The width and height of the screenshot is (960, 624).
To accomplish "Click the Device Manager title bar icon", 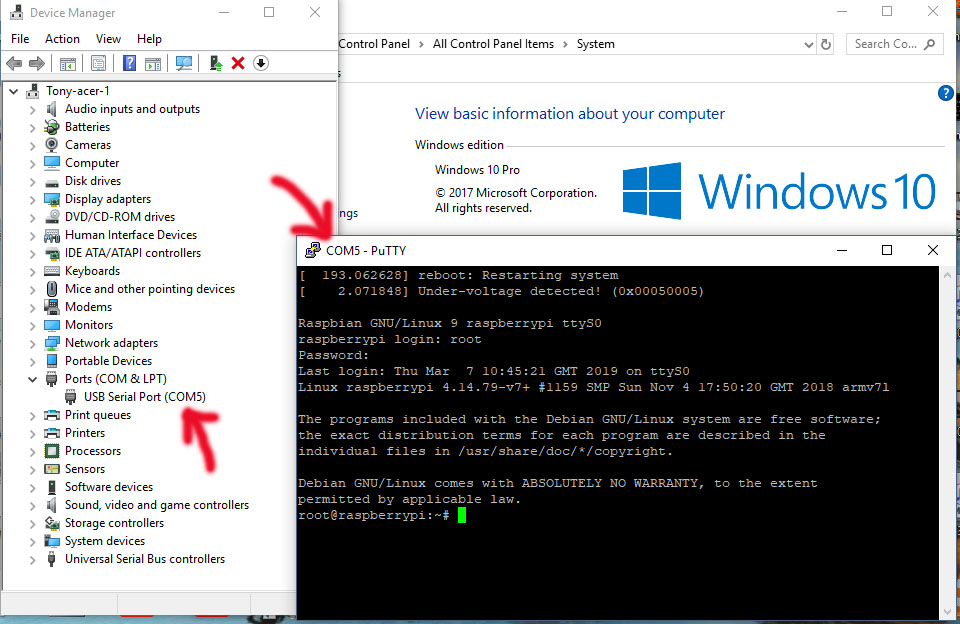I will pos(17,12).
